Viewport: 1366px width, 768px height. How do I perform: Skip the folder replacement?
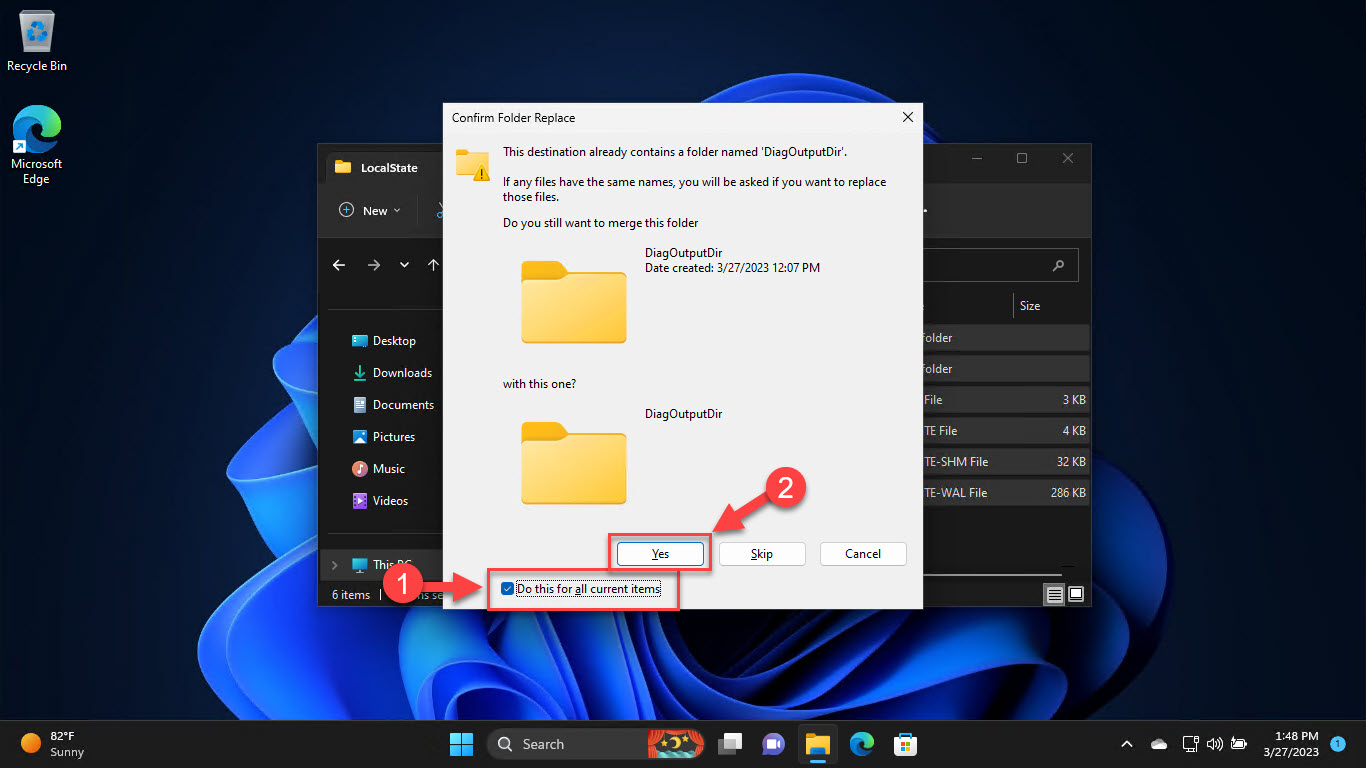[x=762, y=553]
